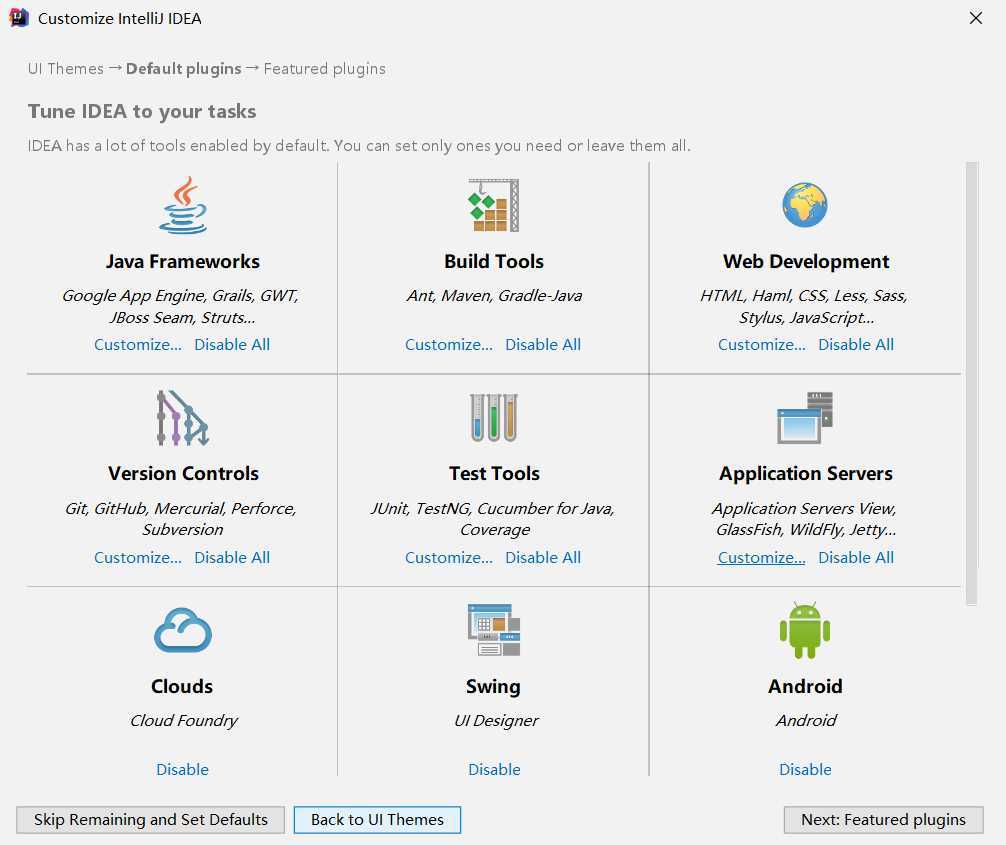
Task: Close the Customize IntelliJ IDEA dialog
Action: click(976, 18)
